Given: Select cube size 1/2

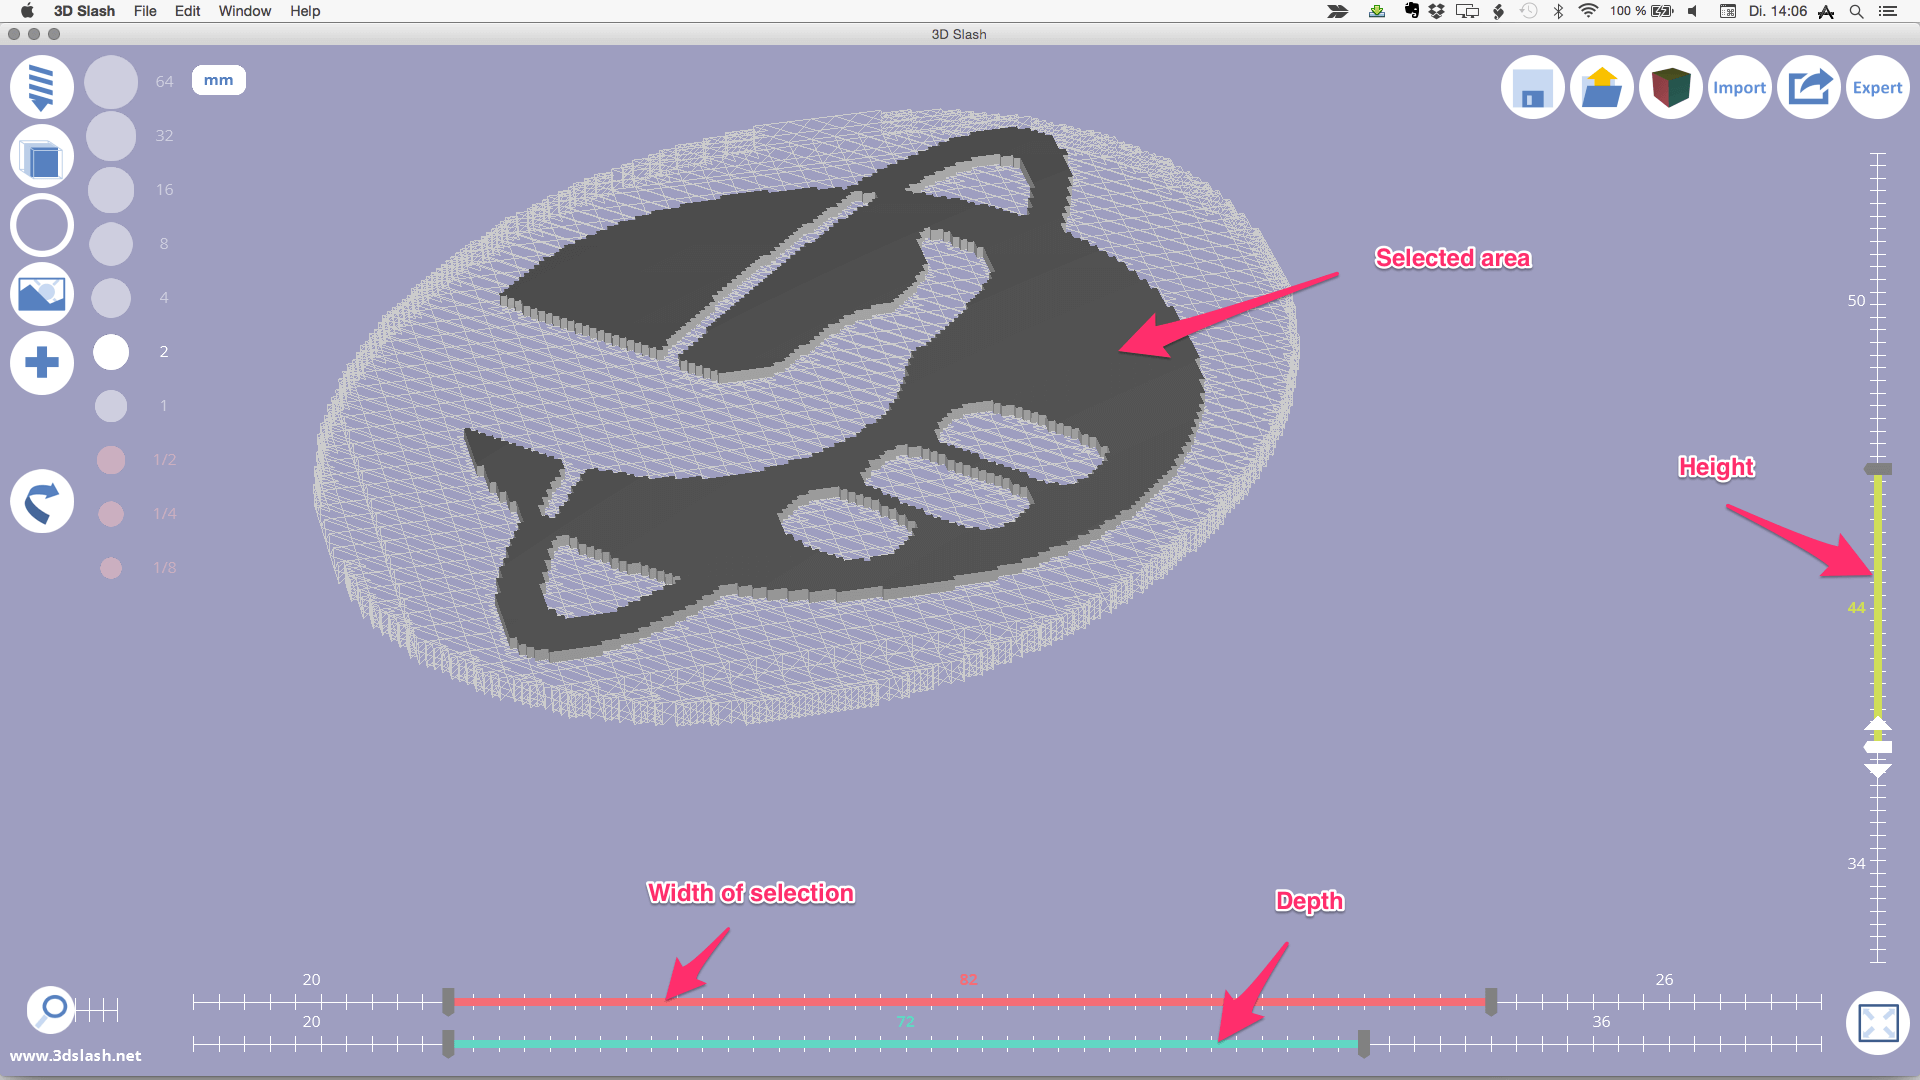Looking at the screenshot, I should click(111, 460).
